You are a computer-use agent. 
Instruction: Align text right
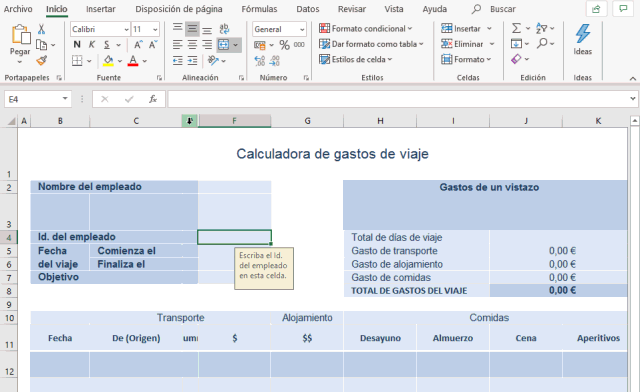207,45
